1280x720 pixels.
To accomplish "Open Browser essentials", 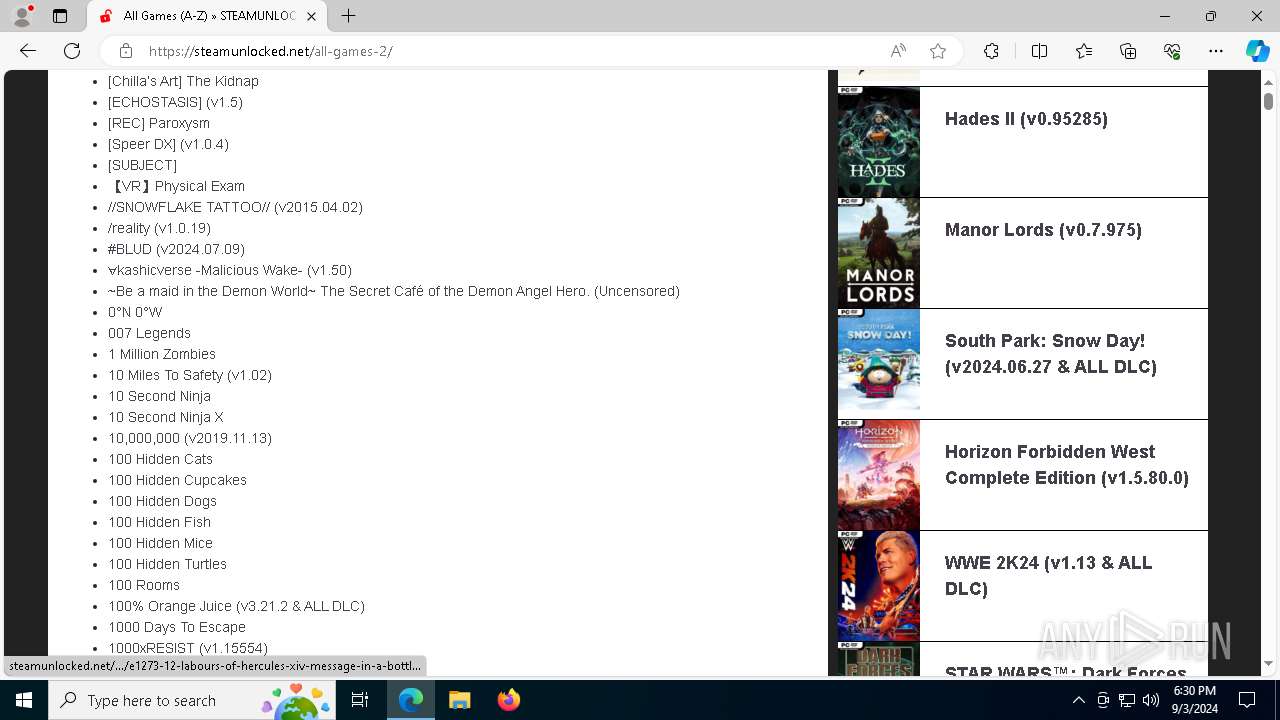I will click(1172, 51).
